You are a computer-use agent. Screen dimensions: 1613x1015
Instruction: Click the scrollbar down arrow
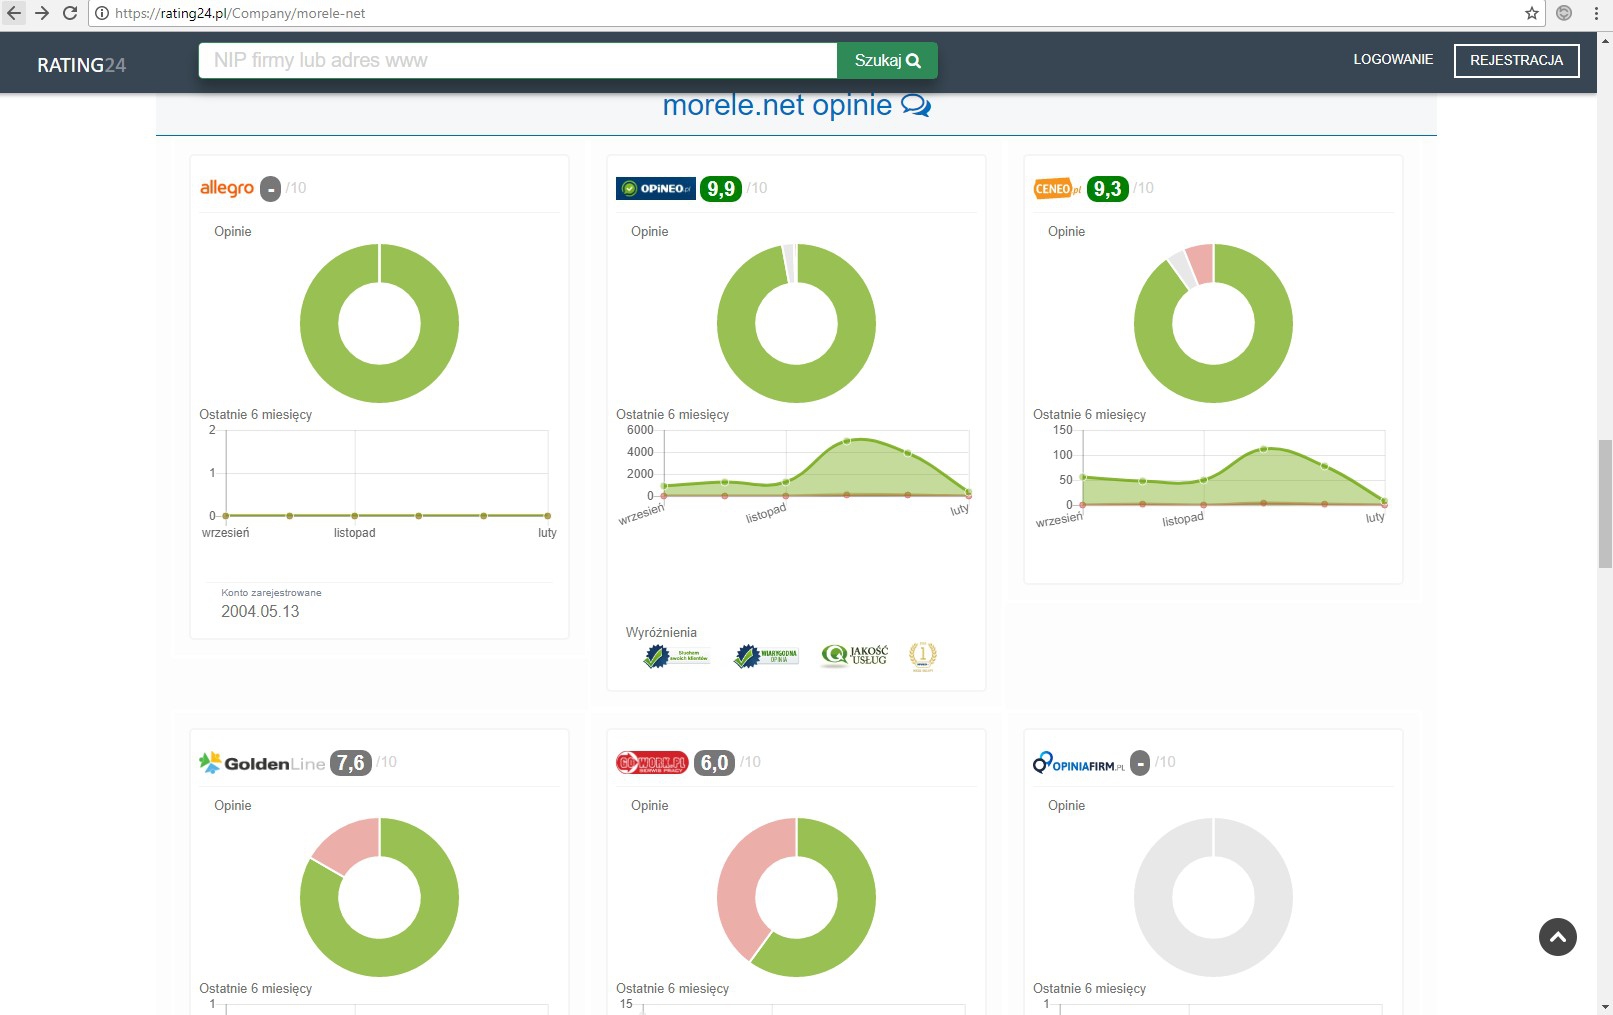coord(1605,1006)
